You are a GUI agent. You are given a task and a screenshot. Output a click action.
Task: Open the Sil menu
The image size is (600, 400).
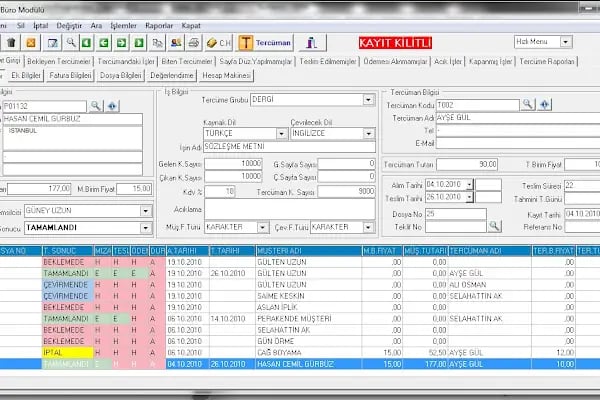[21, 26]
